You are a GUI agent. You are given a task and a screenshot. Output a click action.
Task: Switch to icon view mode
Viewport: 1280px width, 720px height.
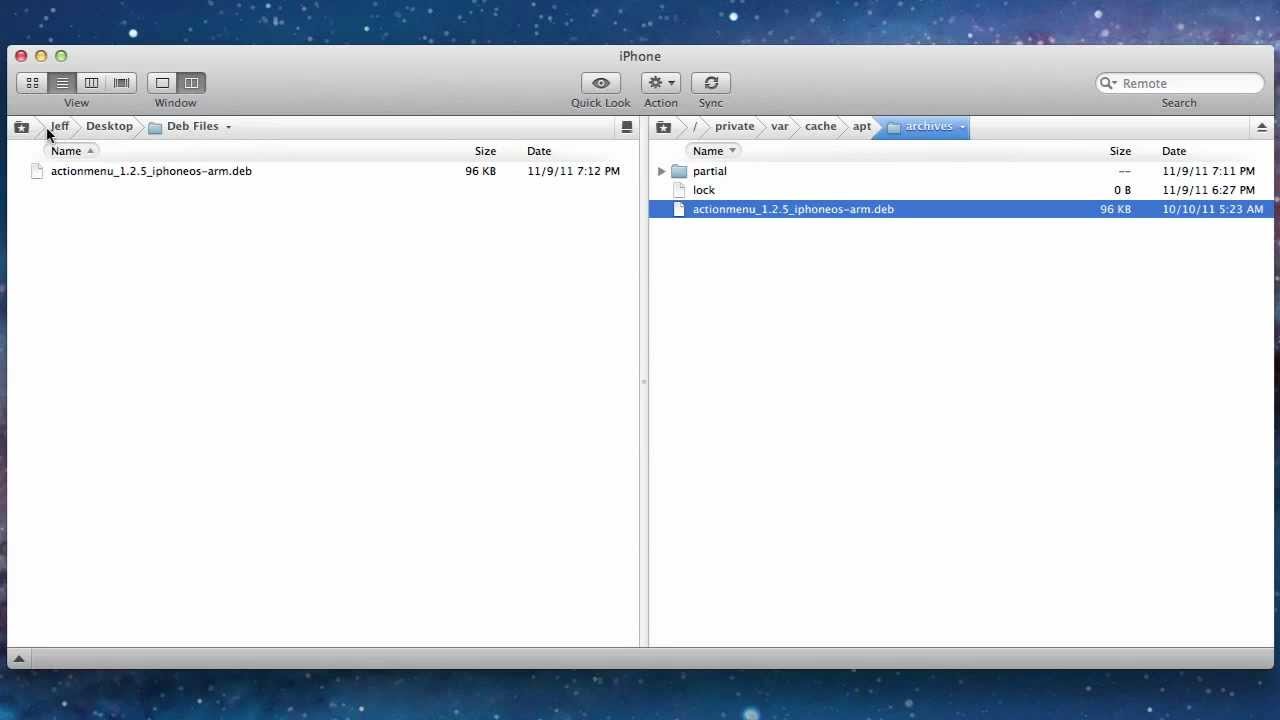[x=32, y=83]
